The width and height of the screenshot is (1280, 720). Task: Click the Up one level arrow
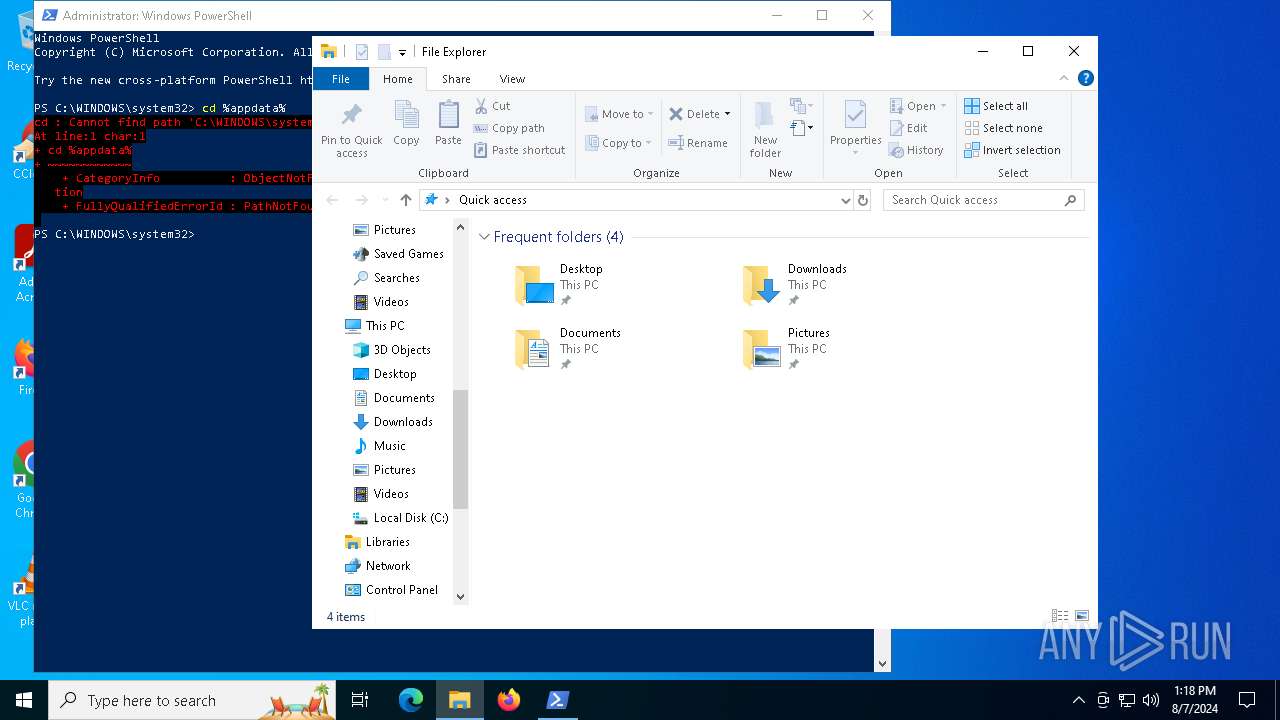click(x=405, y=200)
